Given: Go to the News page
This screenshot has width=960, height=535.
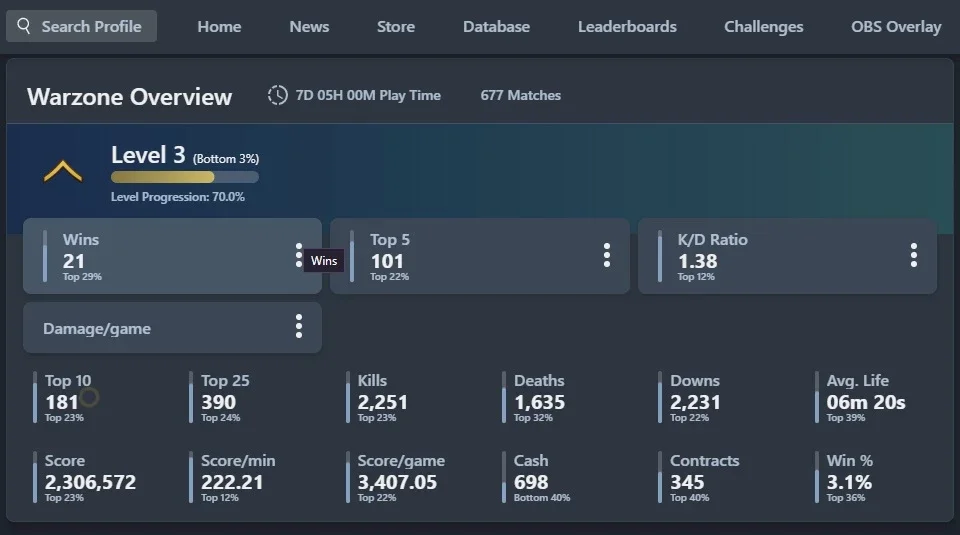Looking at the screenshot, I should pyautogui.click(x=309, y=27).
